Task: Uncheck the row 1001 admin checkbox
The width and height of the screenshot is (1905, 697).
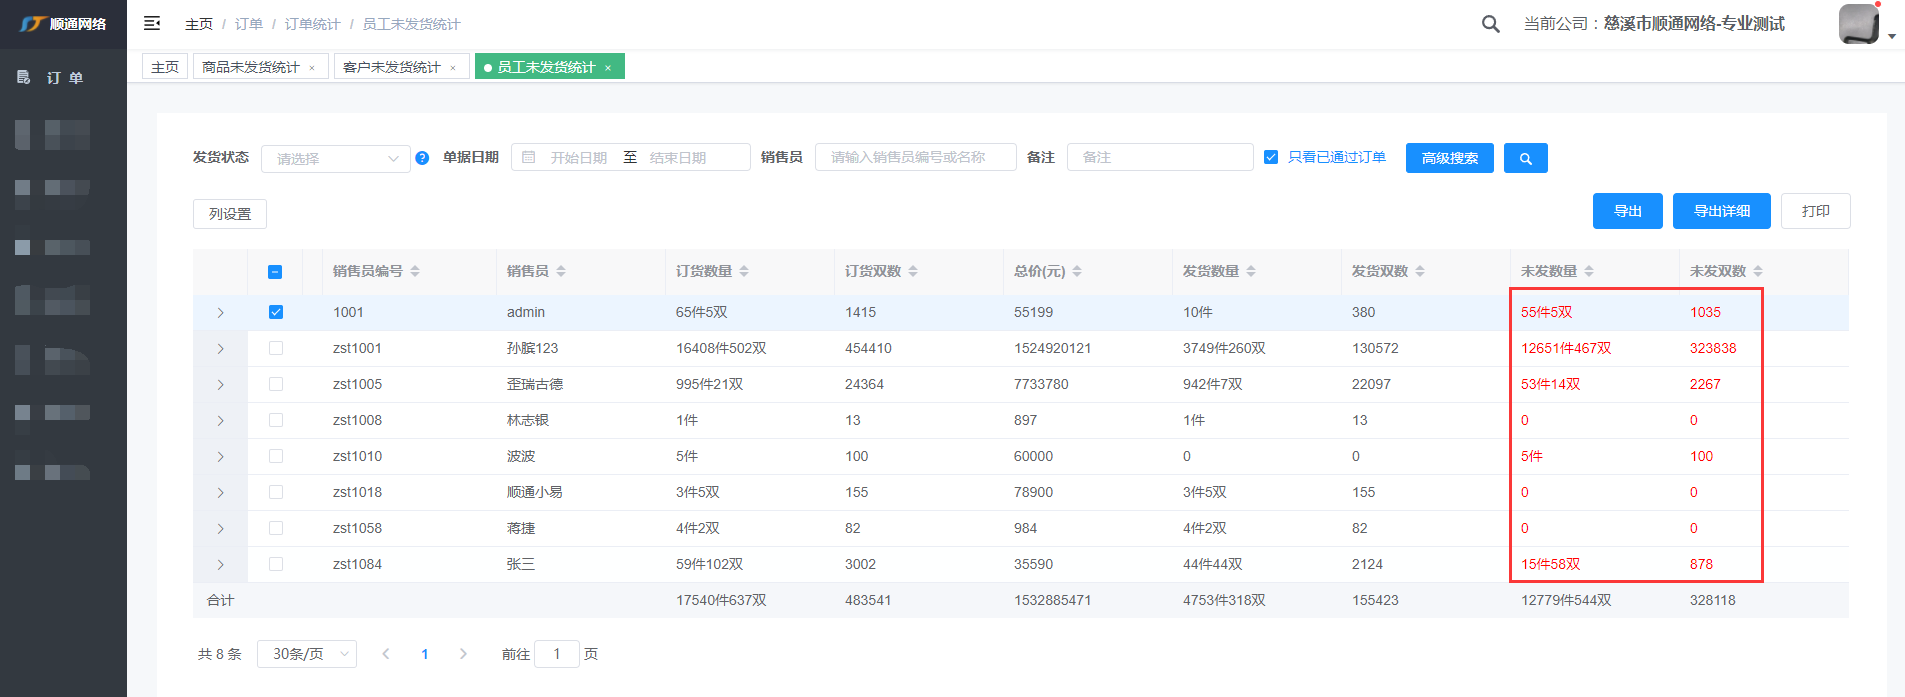Action: click(276, 312)
